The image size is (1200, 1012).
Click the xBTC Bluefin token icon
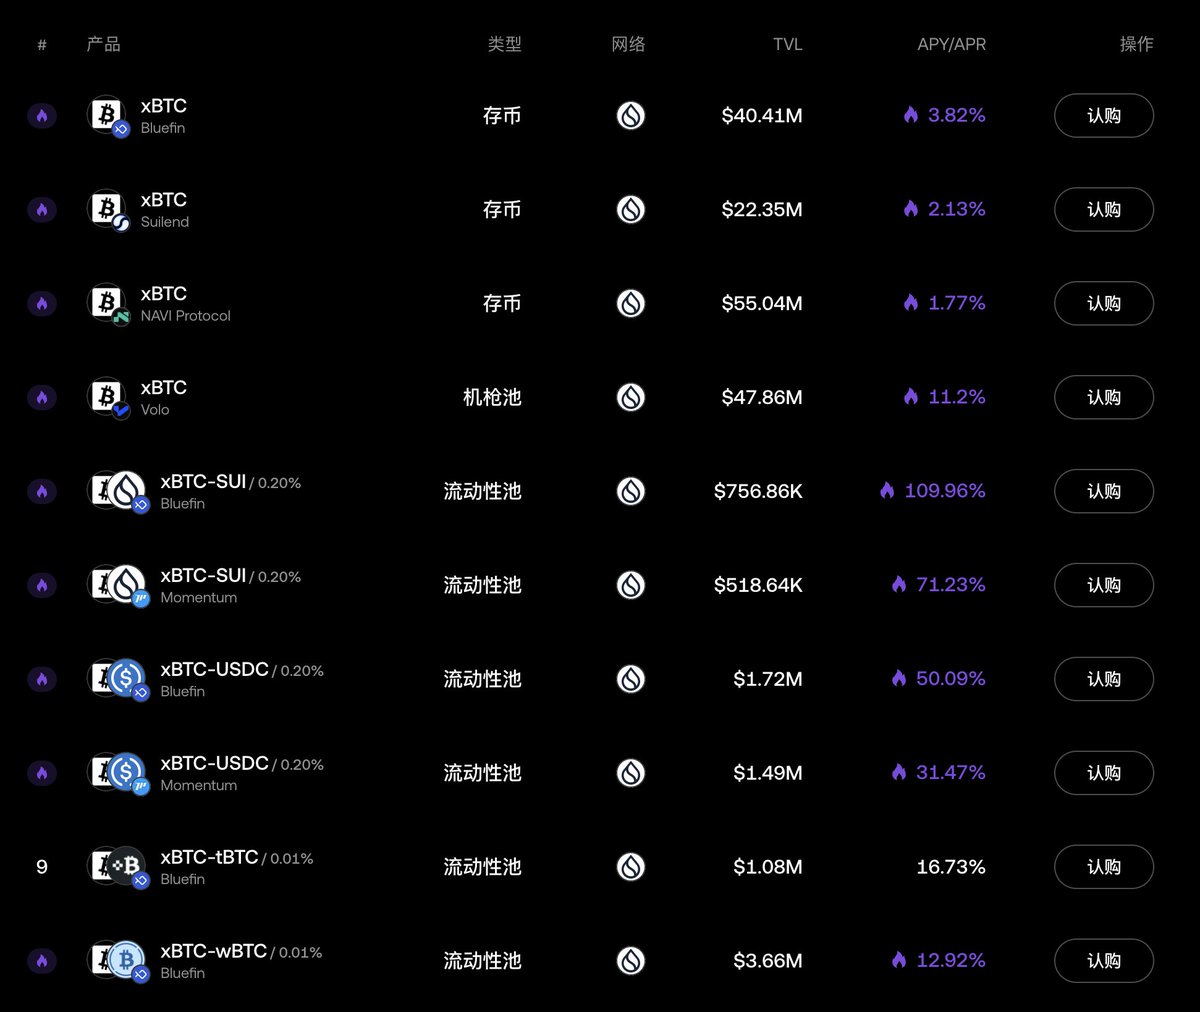point(107,116)
